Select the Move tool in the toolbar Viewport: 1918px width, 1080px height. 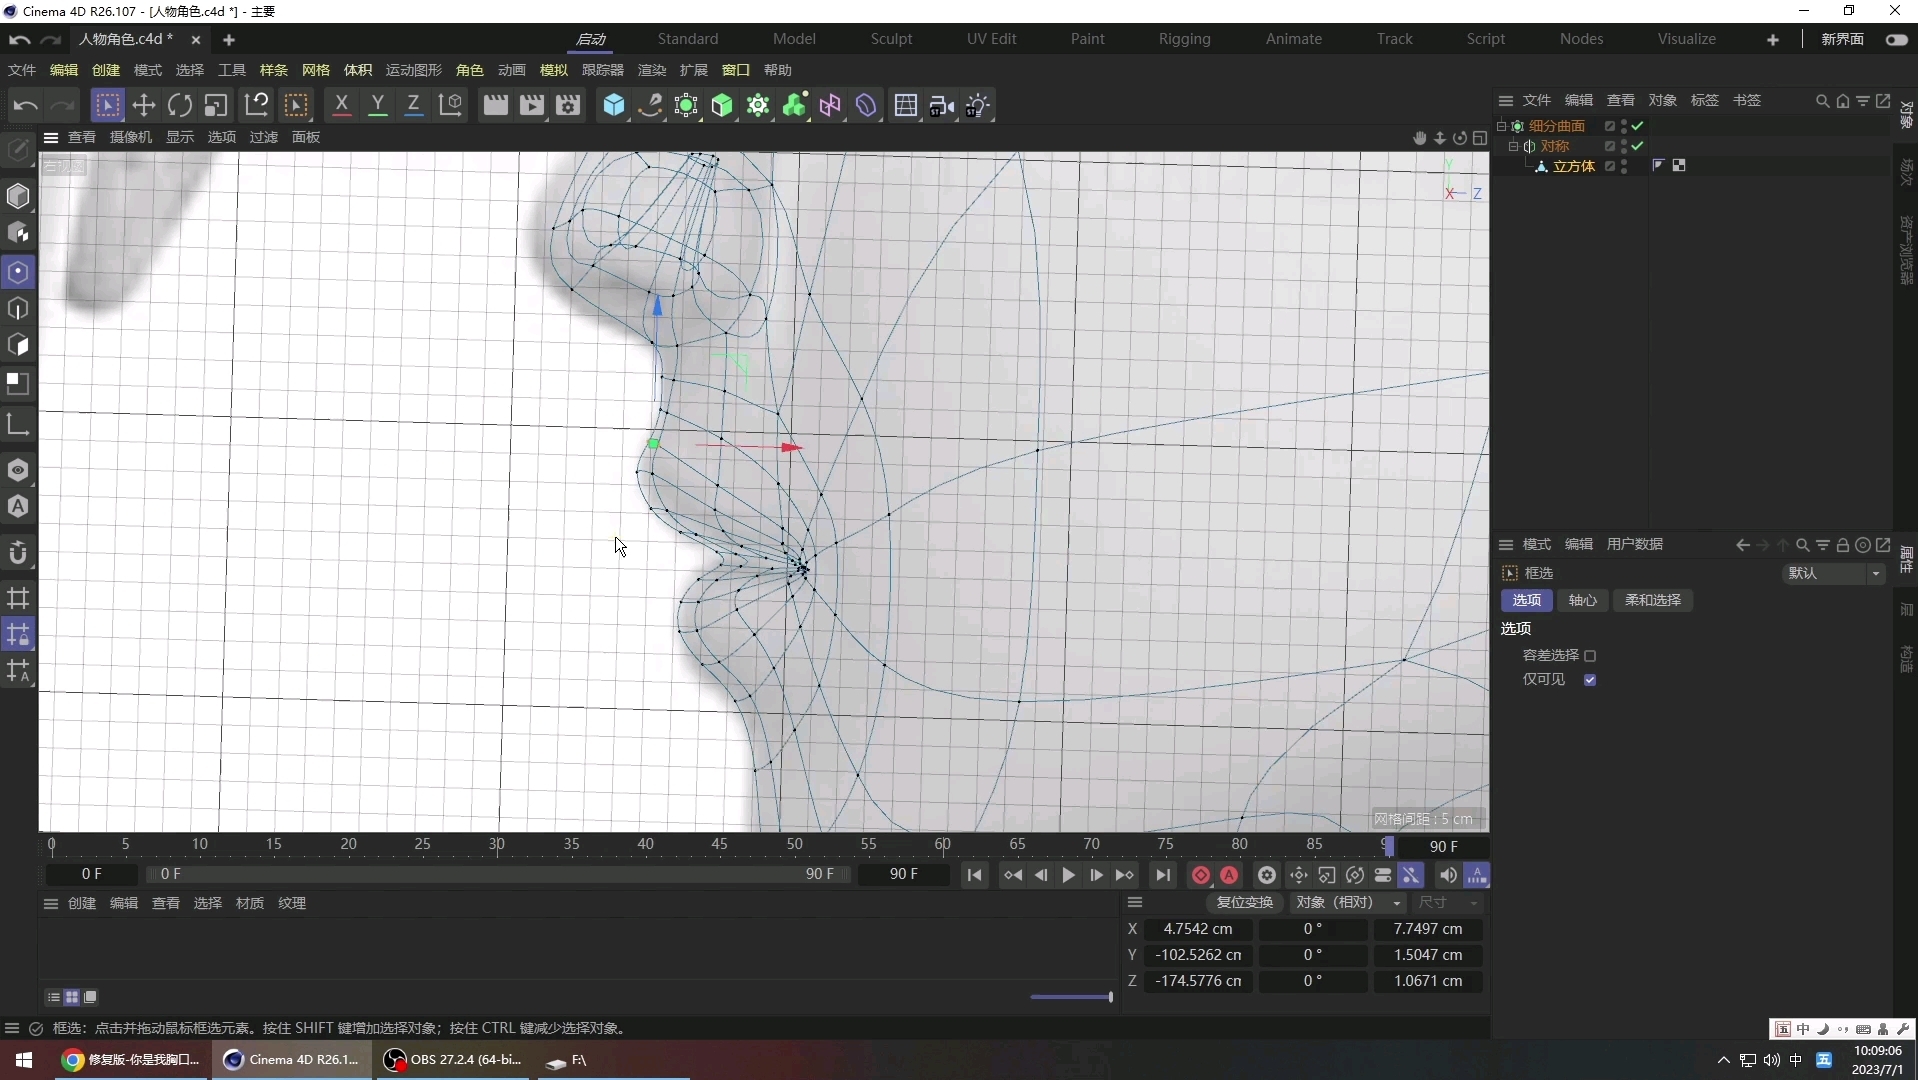coord(144,106)
